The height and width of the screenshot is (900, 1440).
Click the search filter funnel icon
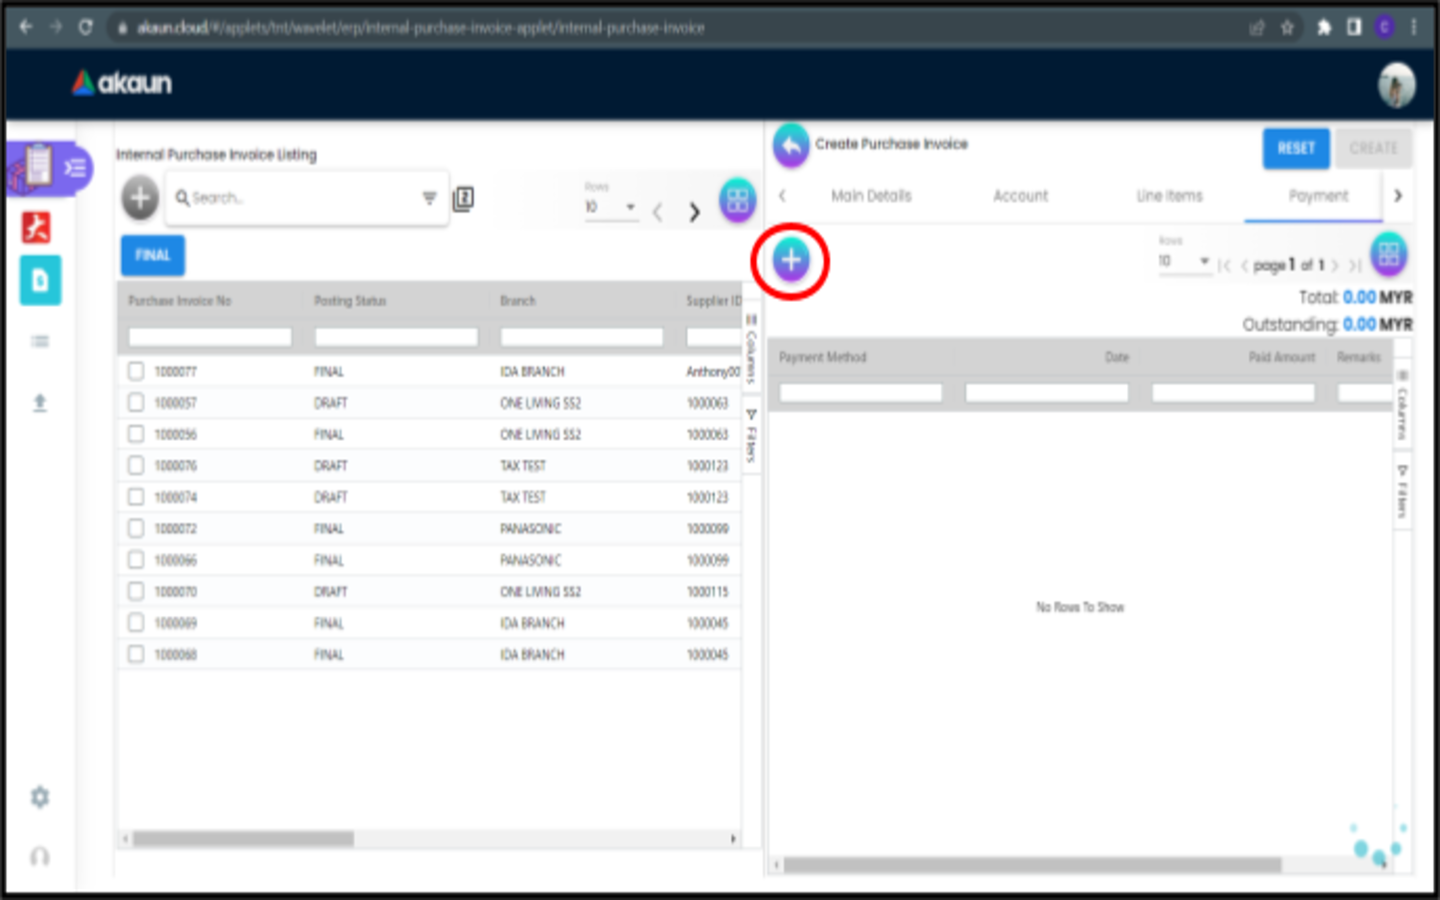click(x=429, y=198)
